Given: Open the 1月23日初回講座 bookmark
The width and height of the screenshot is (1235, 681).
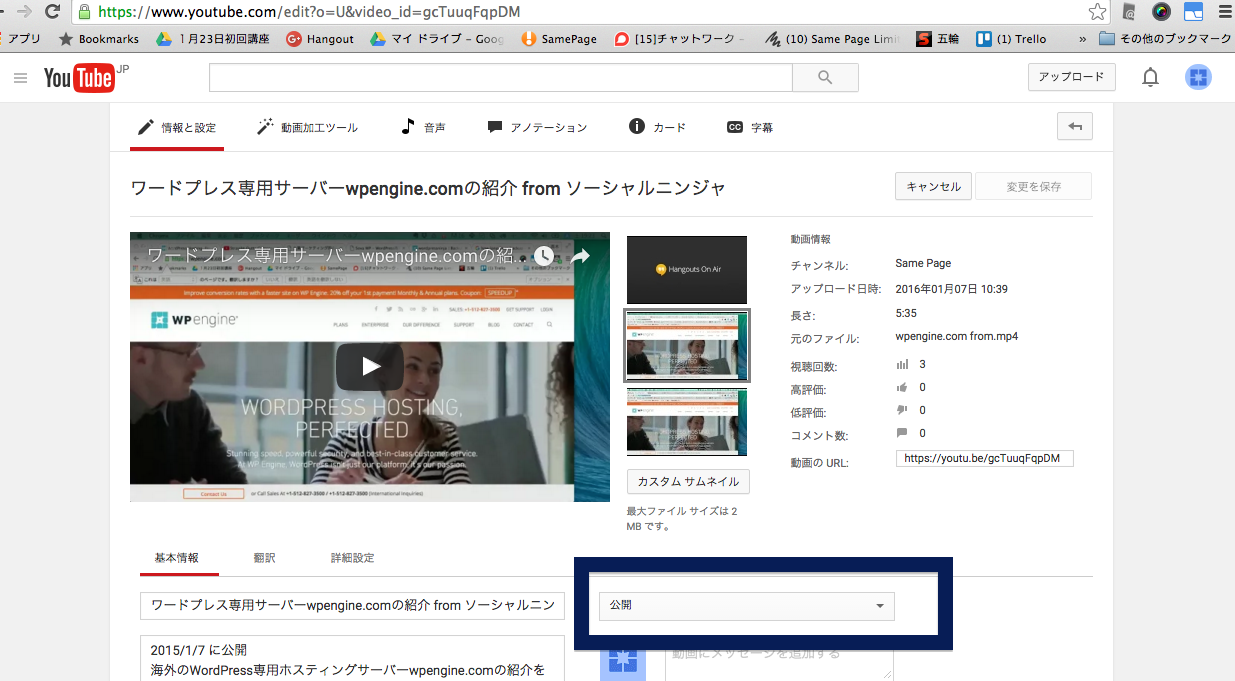Looking at the screenshot, I should click(x=213, y=39).
